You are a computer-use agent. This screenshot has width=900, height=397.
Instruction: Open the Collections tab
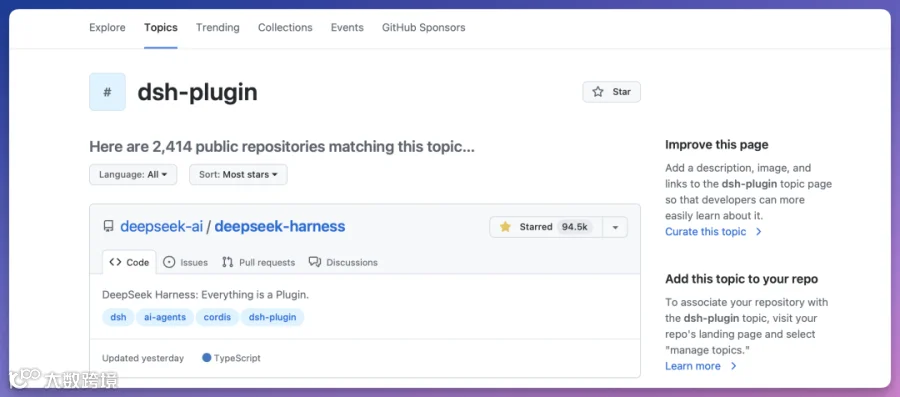(285, 28)
